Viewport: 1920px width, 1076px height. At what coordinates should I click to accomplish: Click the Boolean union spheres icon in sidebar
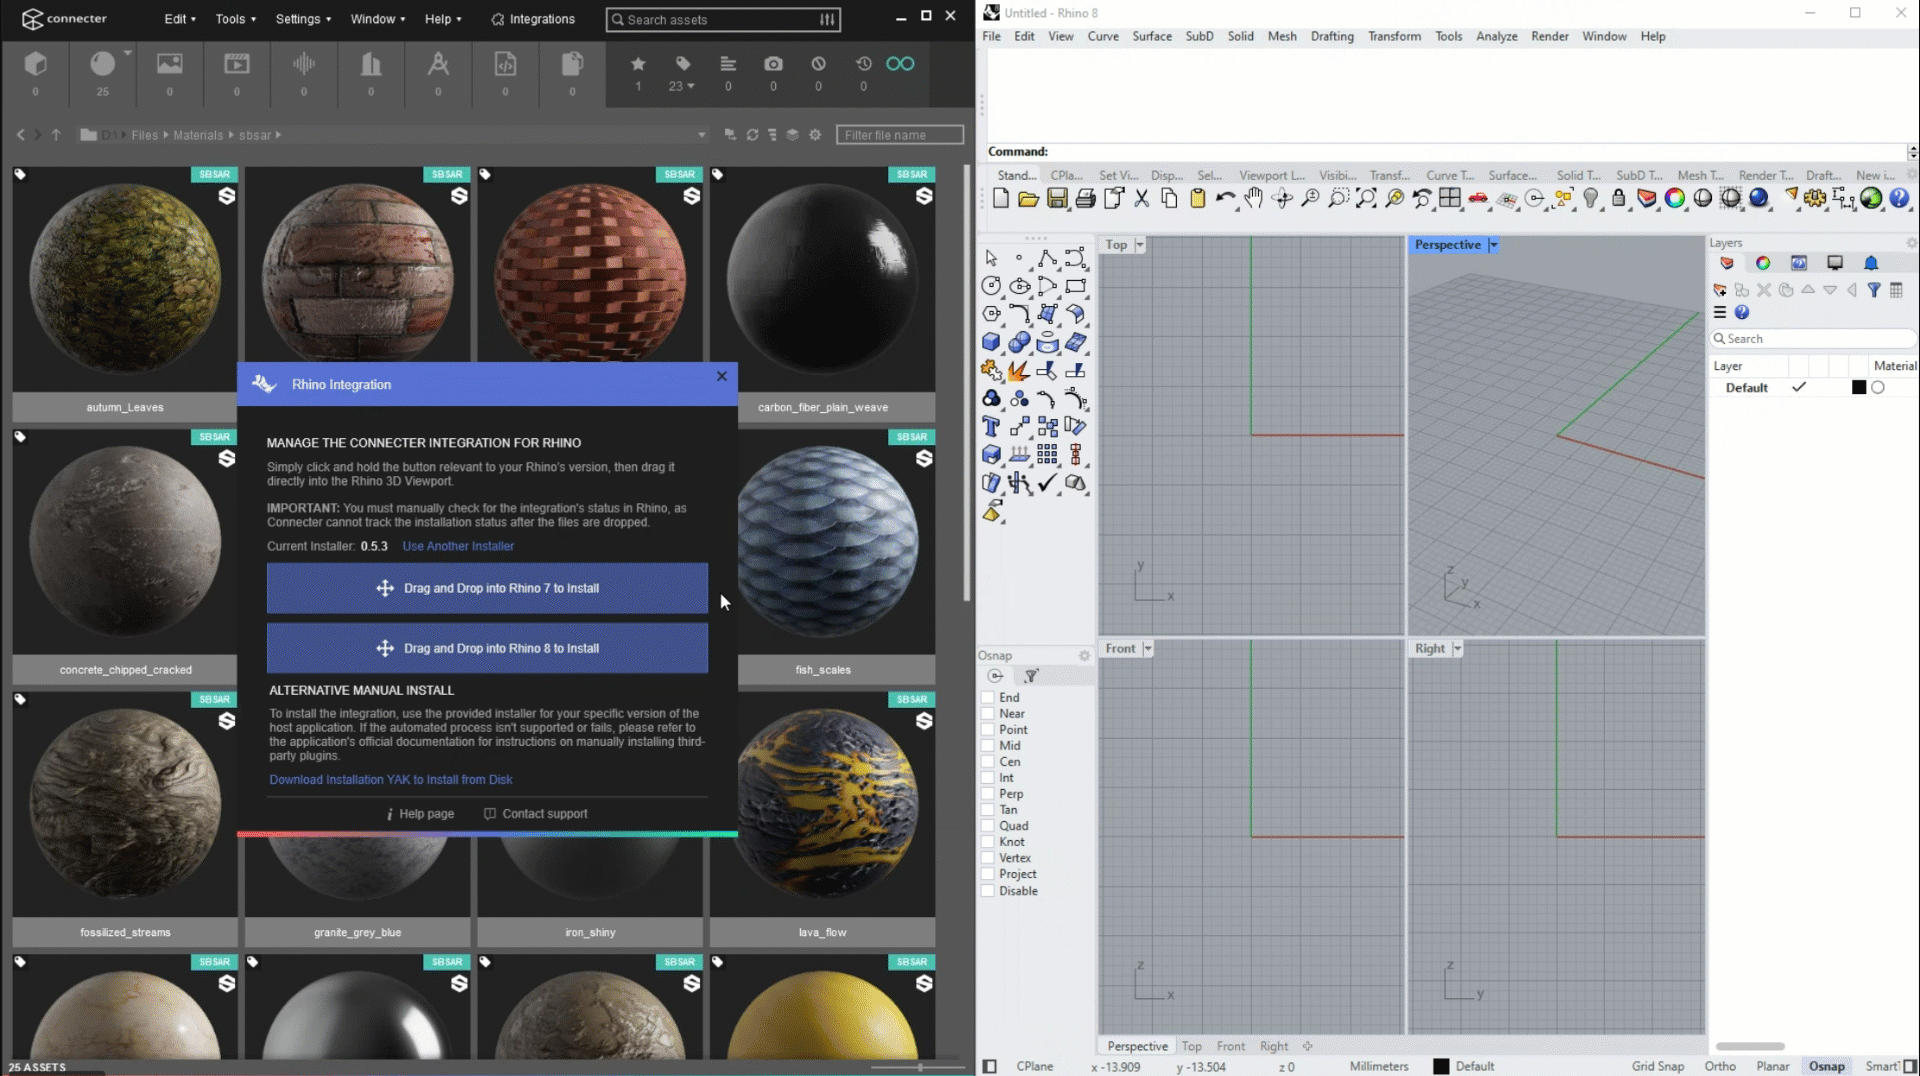[1019, 342]
